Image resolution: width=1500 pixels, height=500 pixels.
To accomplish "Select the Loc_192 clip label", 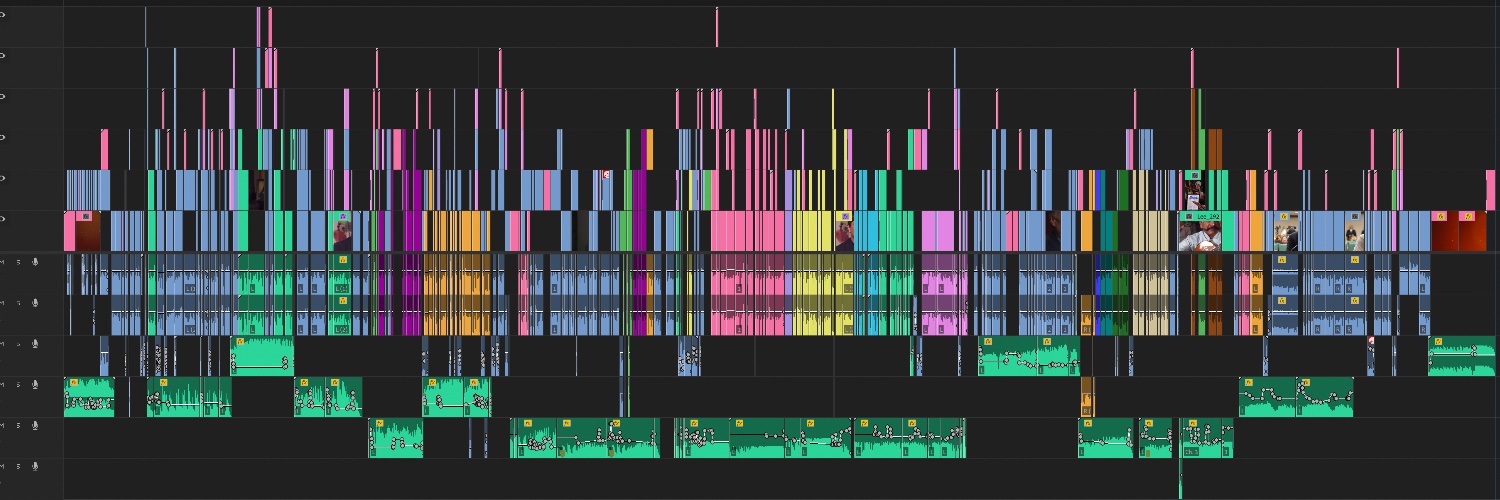I will coord(1207,216).
